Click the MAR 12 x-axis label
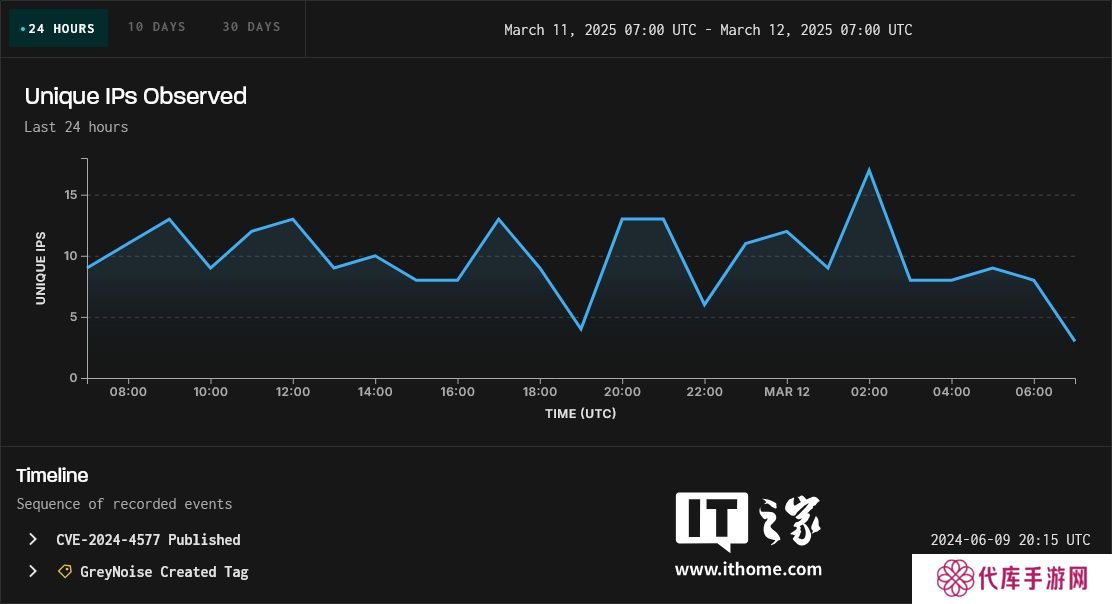1112x604 pixels. click(786, 391)
